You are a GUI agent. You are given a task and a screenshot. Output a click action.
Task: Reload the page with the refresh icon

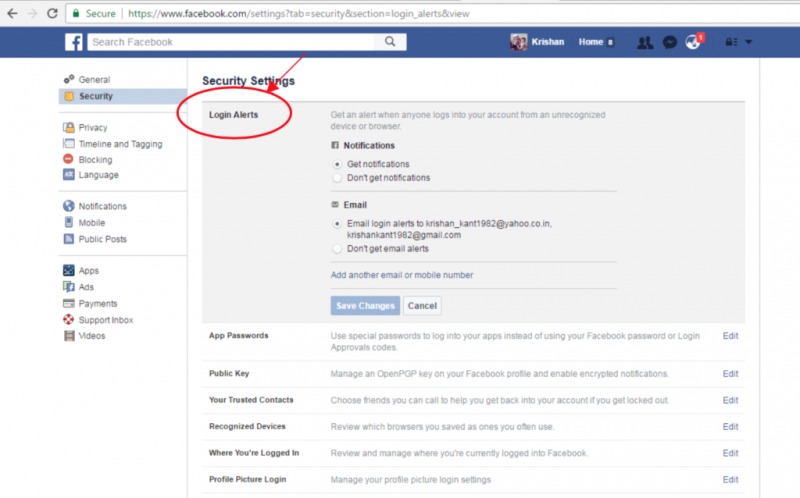(52, 13)
